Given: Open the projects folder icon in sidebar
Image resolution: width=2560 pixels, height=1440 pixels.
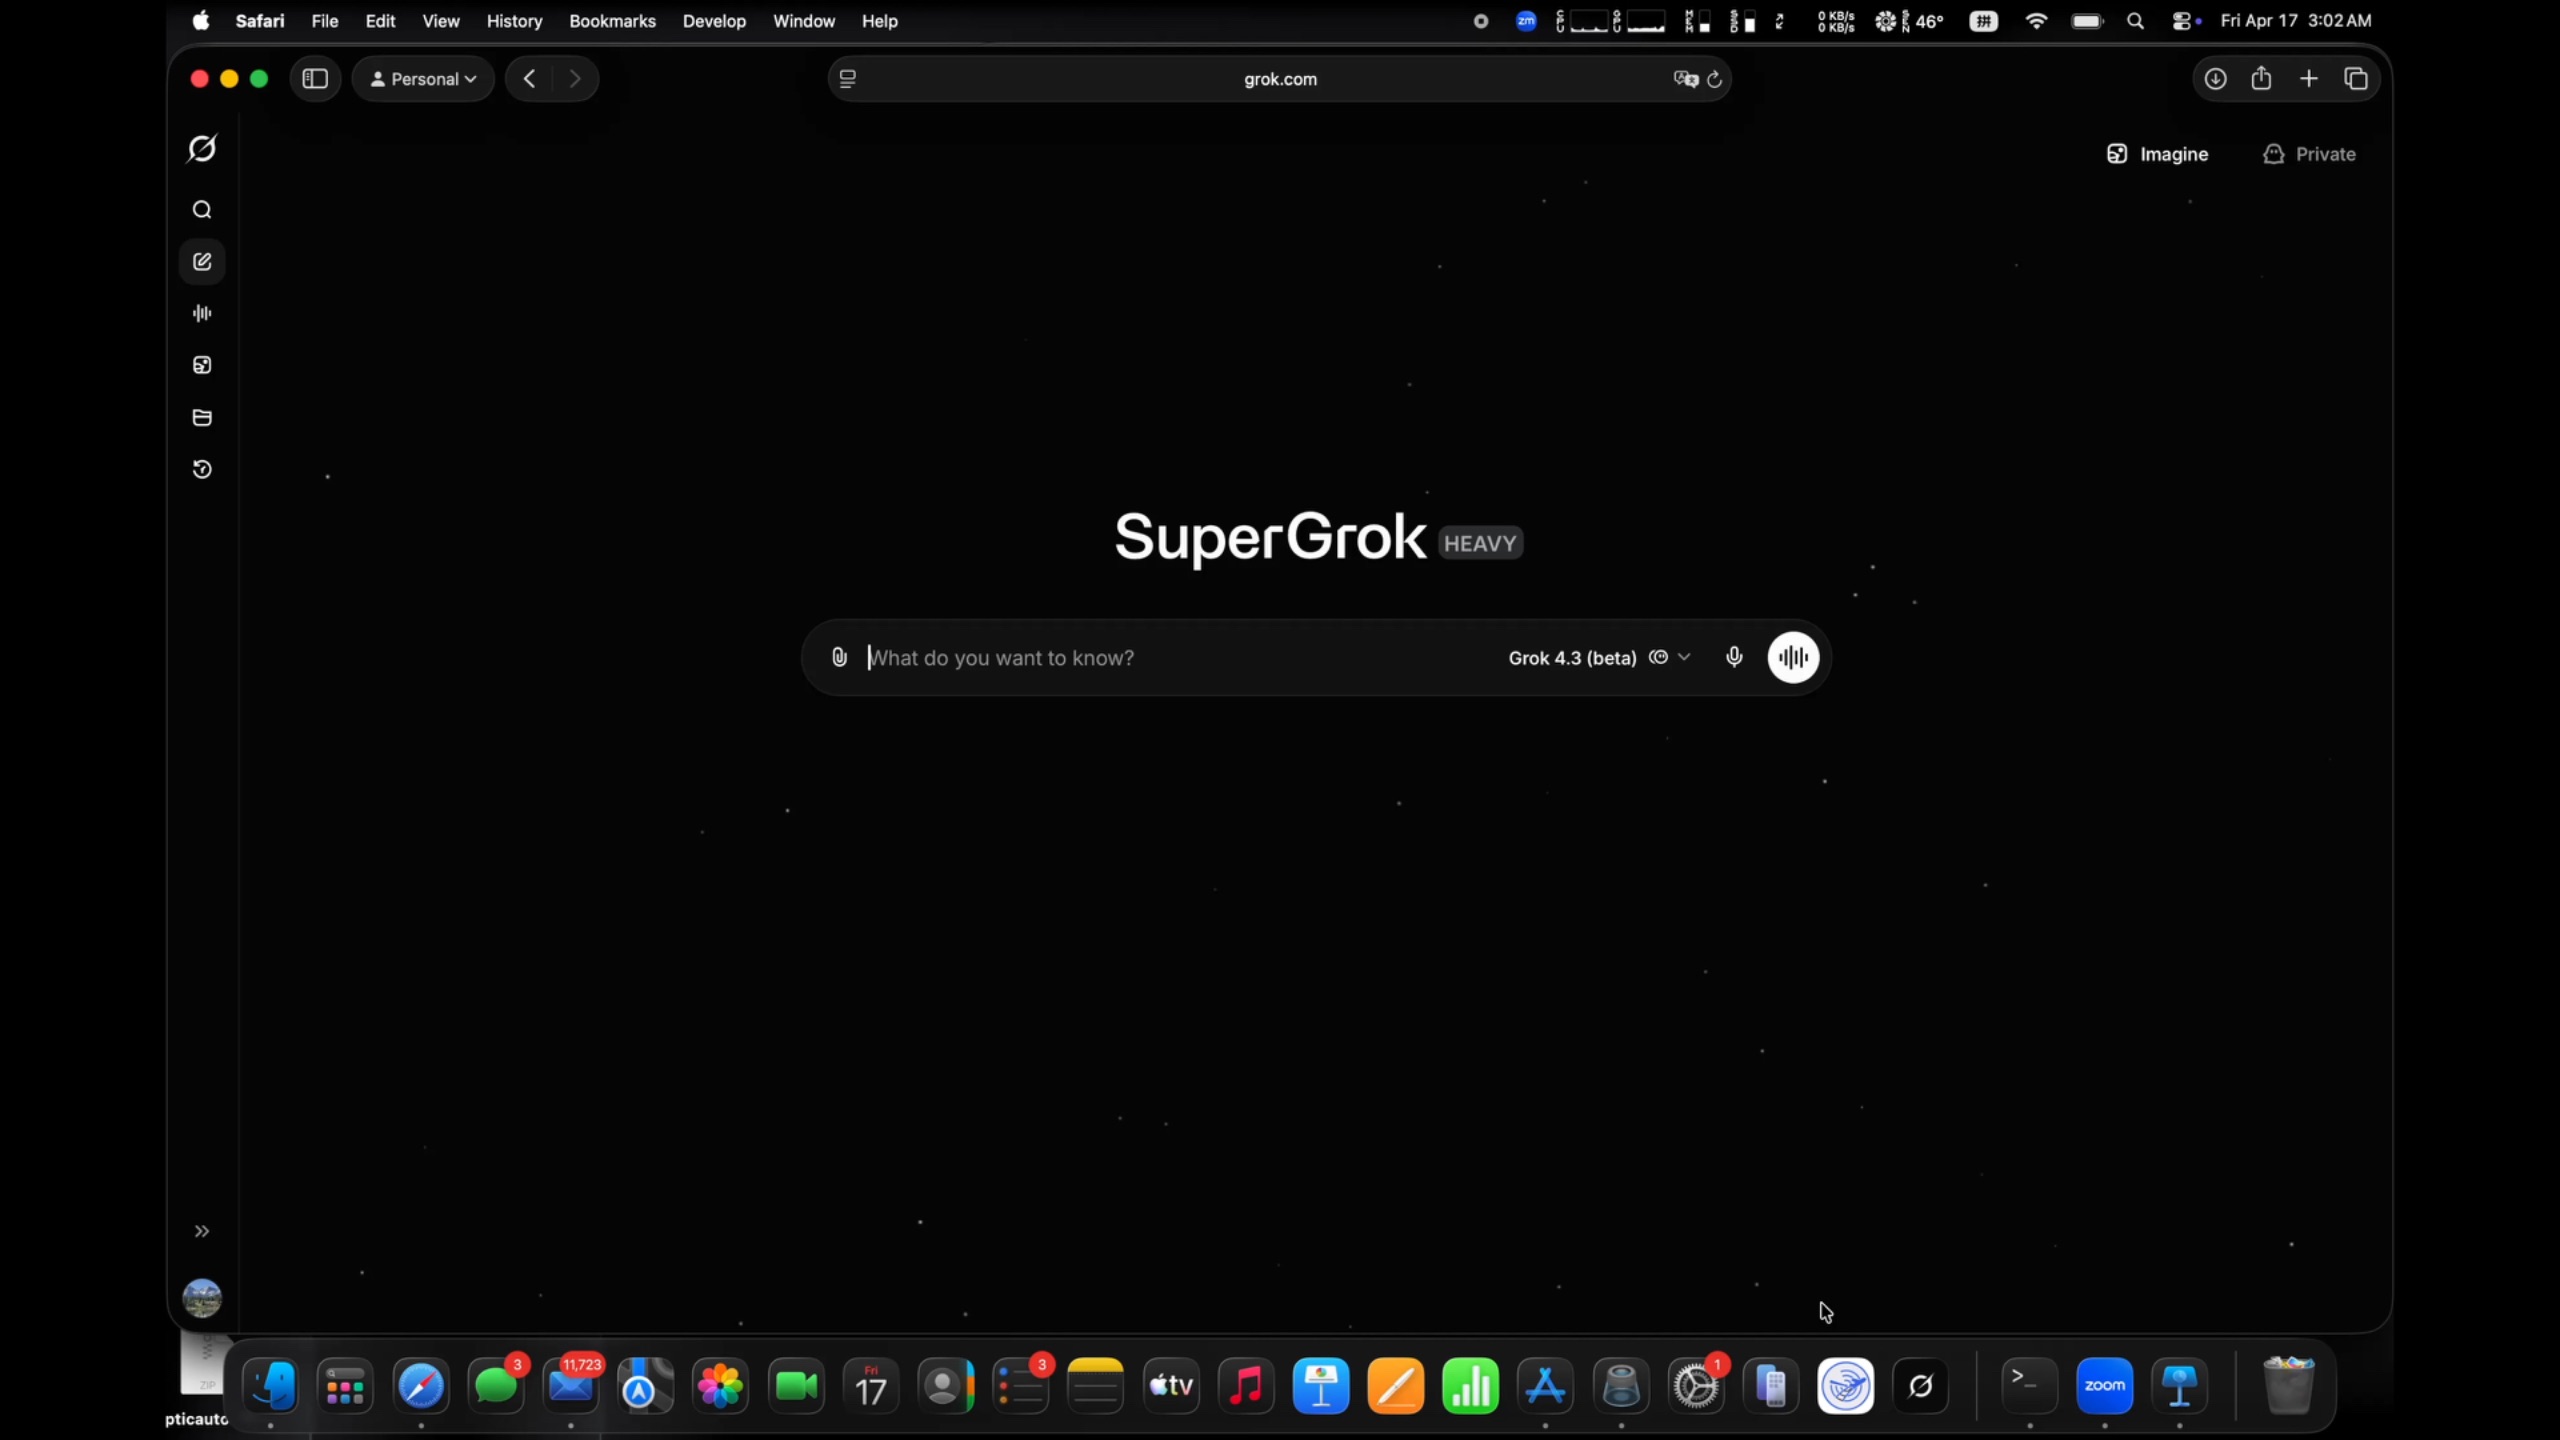Looking at the screenshot, I should pyautogui.click(x=202, y=418).
